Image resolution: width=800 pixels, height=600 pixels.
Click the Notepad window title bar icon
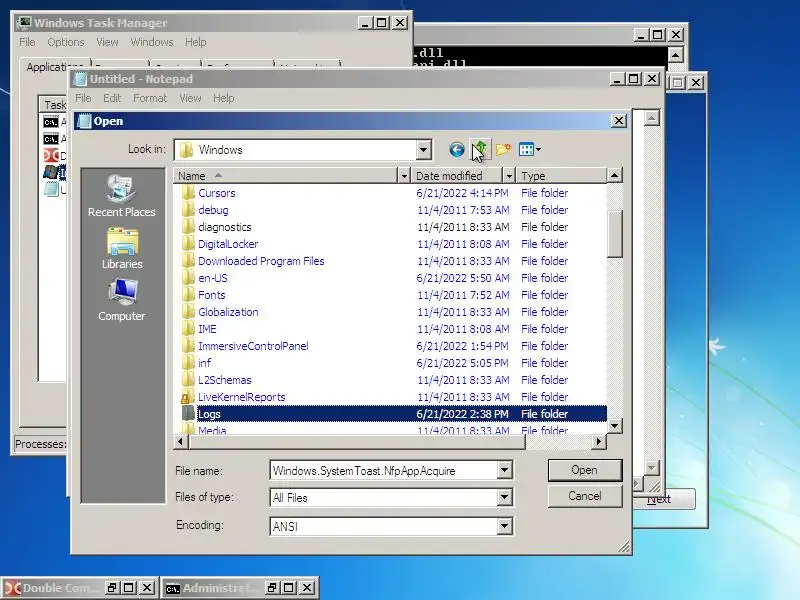(x=81, y=79)
